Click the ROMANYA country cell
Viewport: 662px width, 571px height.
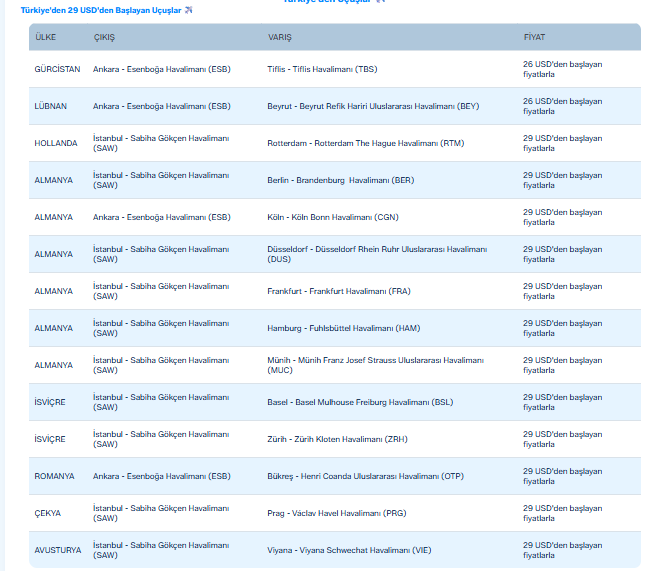(54, 476)
